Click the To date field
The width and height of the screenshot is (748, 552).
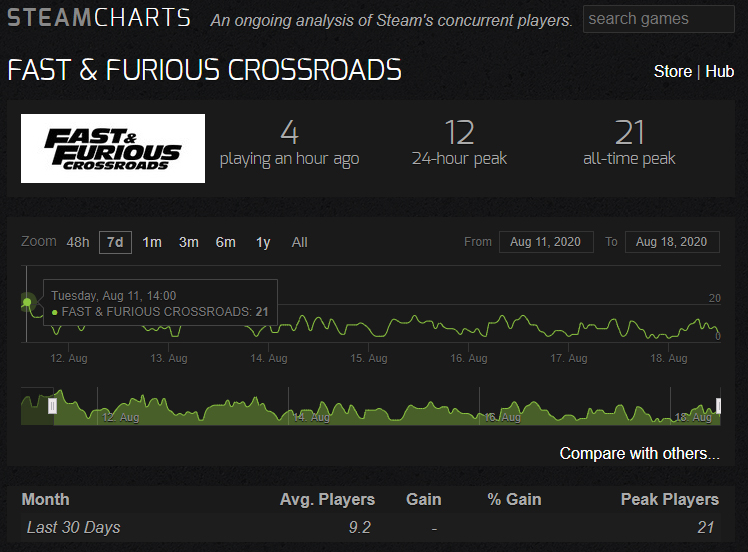(671, 242)
